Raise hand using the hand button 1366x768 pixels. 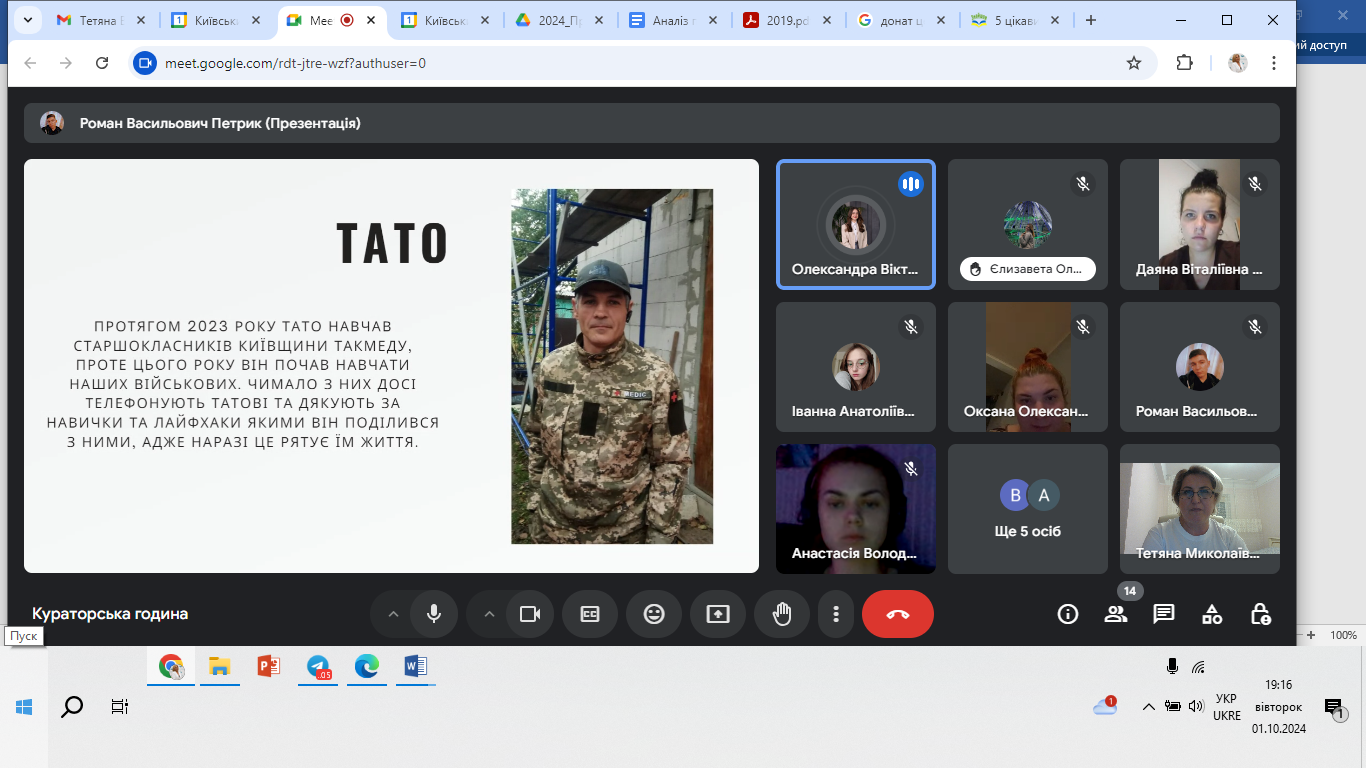point(782,614)
